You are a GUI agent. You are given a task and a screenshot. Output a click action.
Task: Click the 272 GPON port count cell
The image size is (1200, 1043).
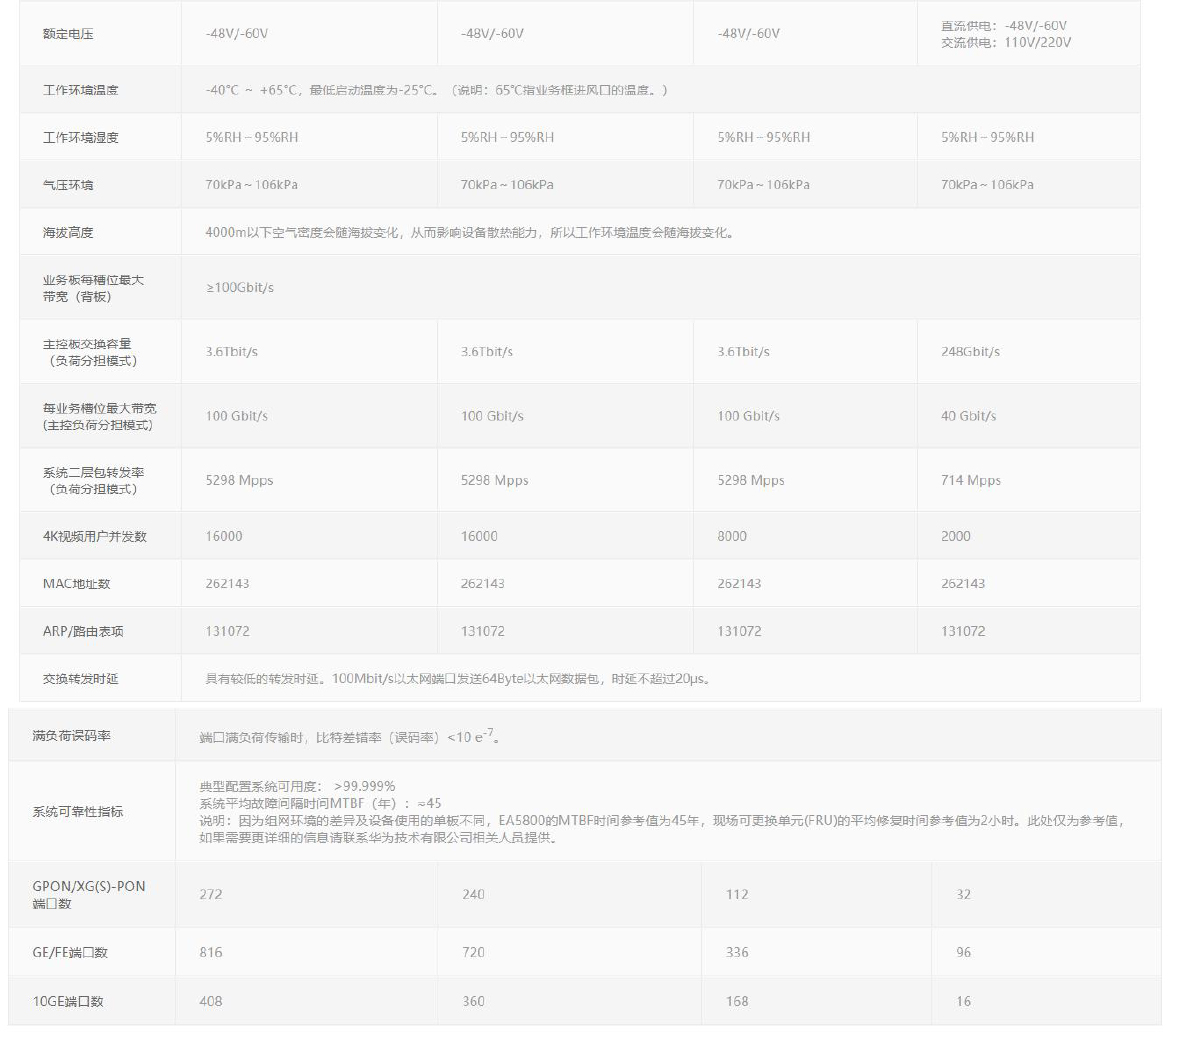pyautogui.click(x=211, y=894)
